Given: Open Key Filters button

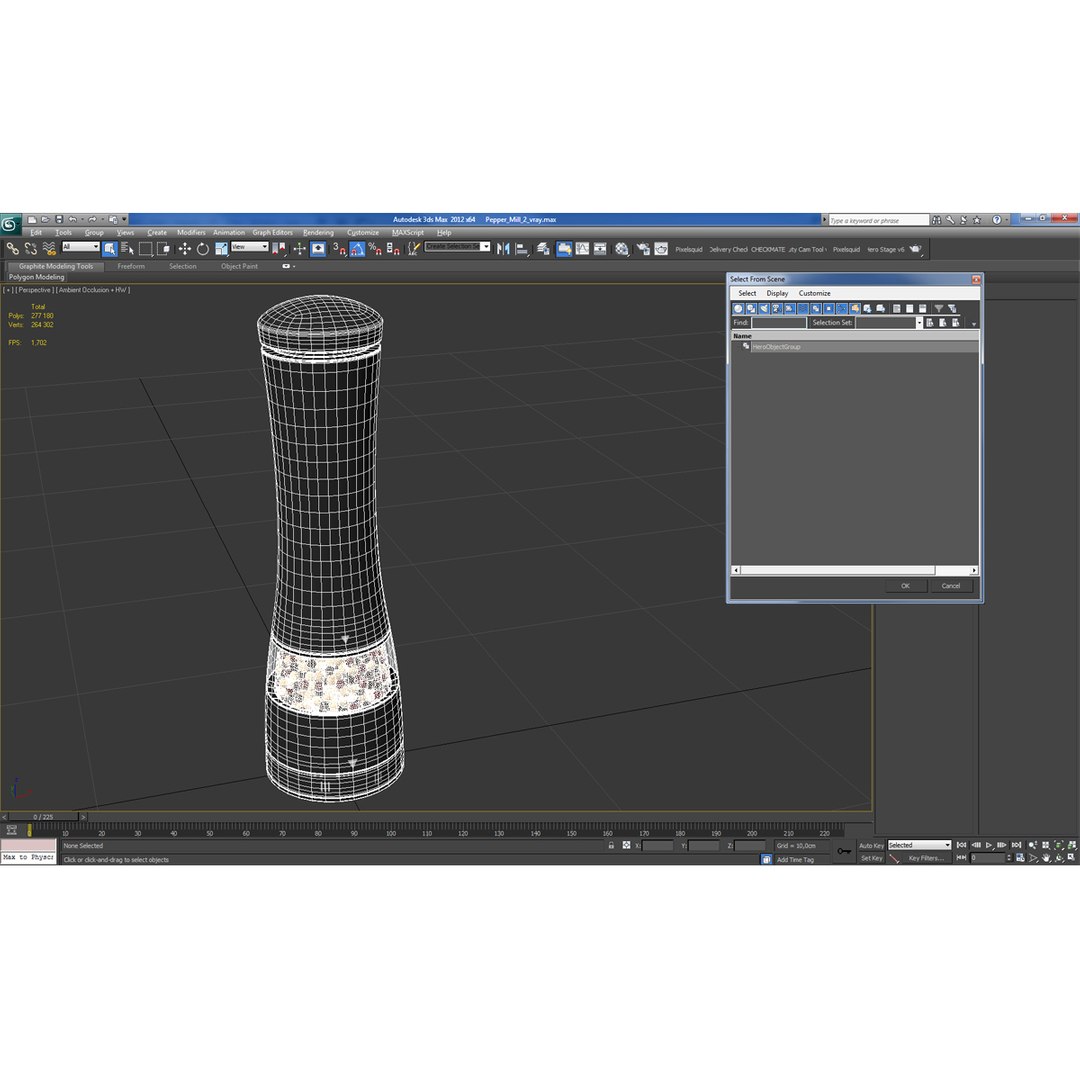Looking at the screenshot, I should coord(926,858).
